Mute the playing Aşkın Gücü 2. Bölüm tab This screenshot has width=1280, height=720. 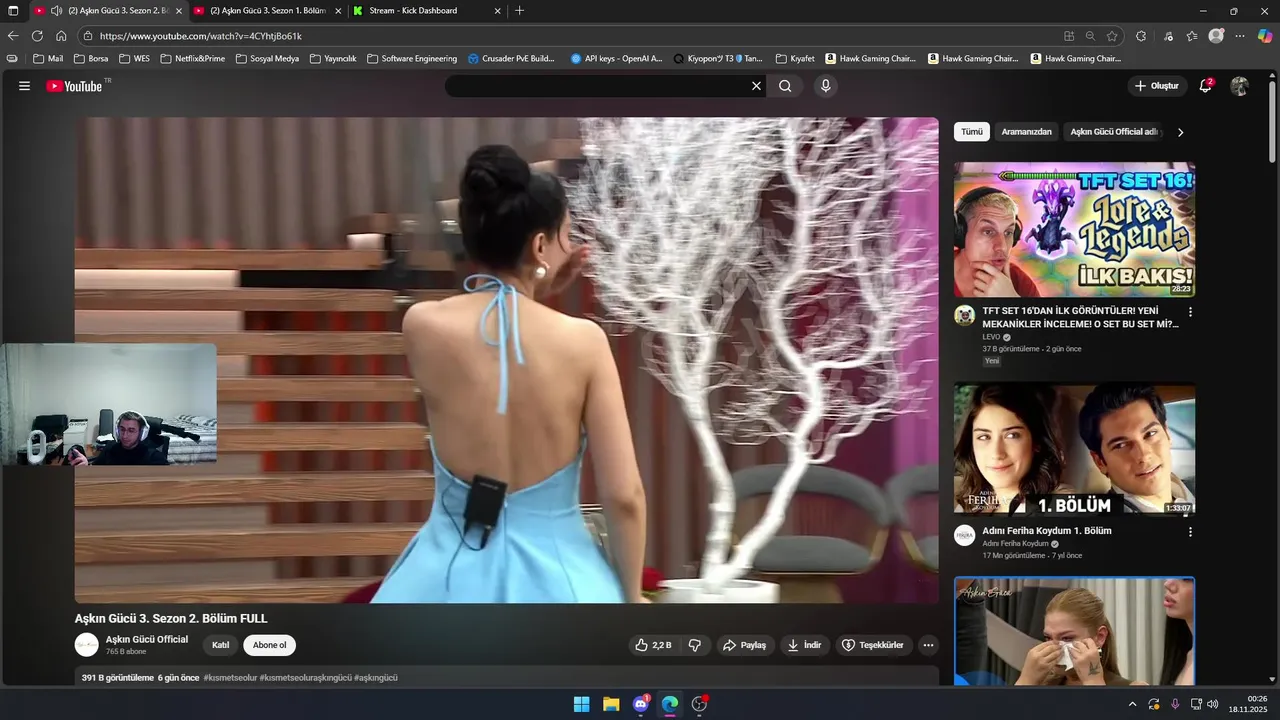pyautogui.click(x=57, y=11)
